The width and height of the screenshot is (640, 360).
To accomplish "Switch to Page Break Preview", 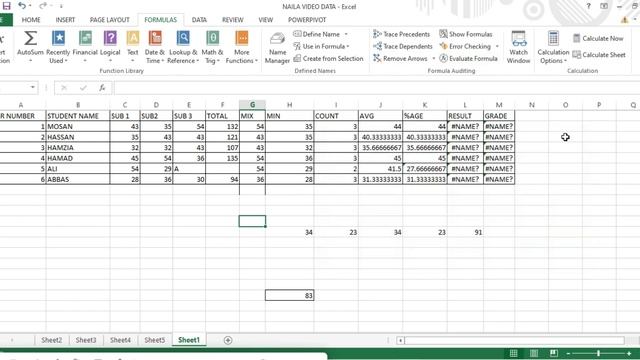I will (553, 353).
